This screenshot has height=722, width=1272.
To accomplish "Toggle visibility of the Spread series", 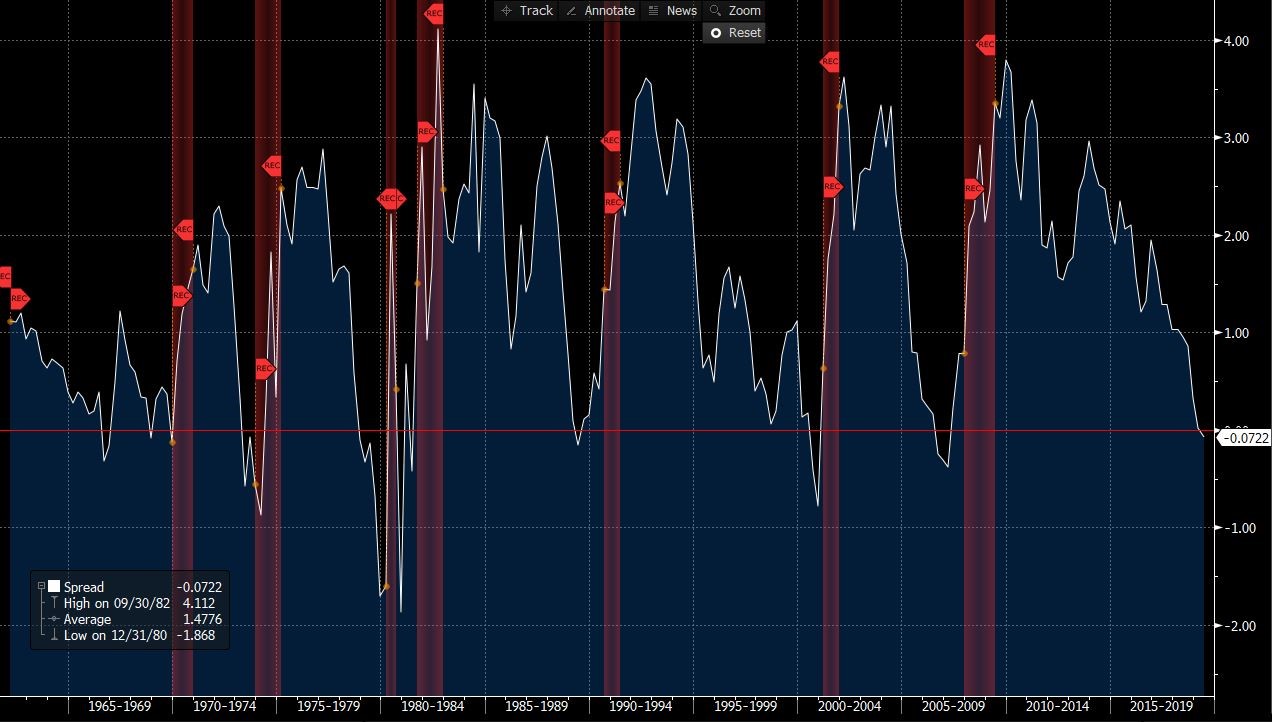I will click(53, 587).
